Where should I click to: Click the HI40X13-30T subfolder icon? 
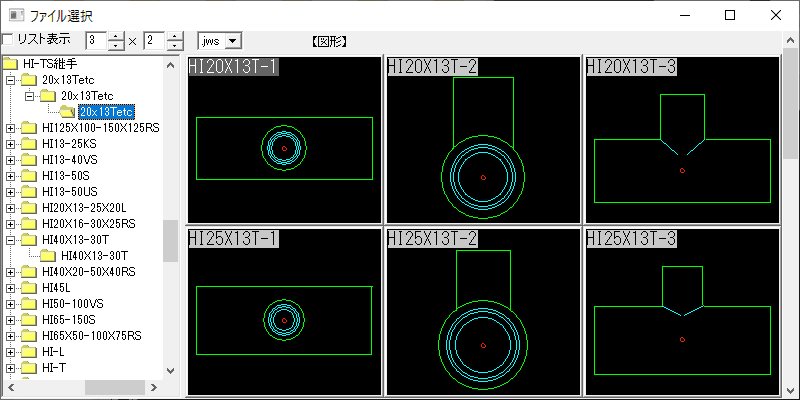pyautogui.click(x=48, y=255)
